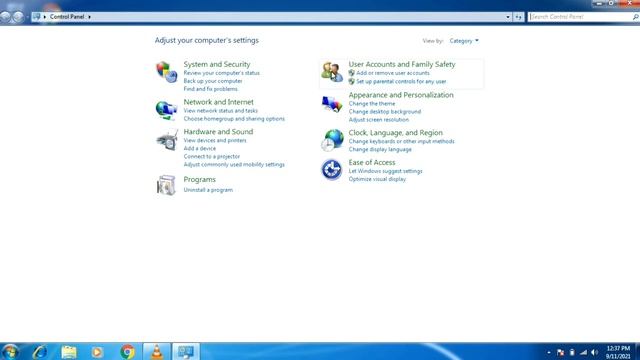This screenshot has width=640, height=360.
Task: Open the User Accounts people icon
Action: (332, 72)
